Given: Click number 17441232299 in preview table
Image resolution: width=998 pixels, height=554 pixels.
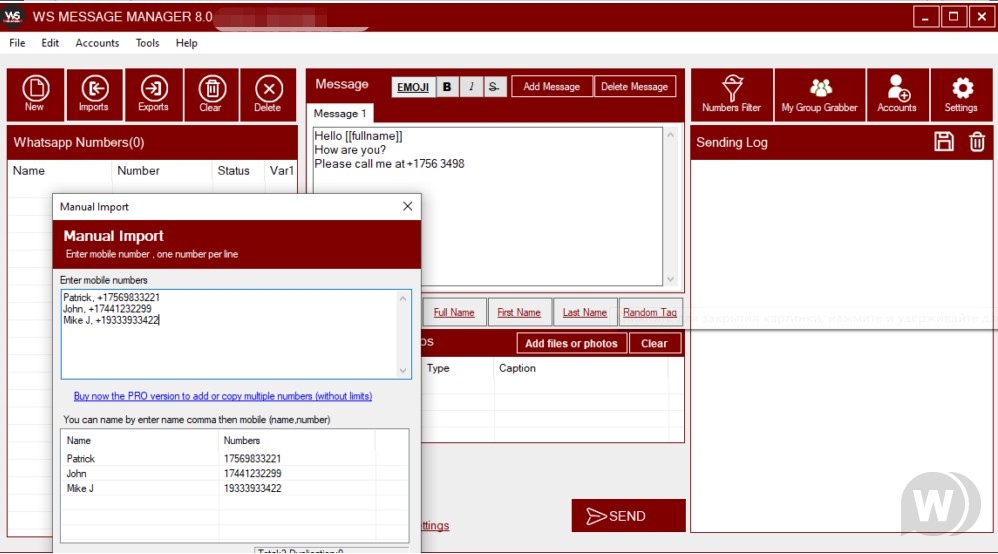Looking at the screenshot, I should [x=252, y=473].
